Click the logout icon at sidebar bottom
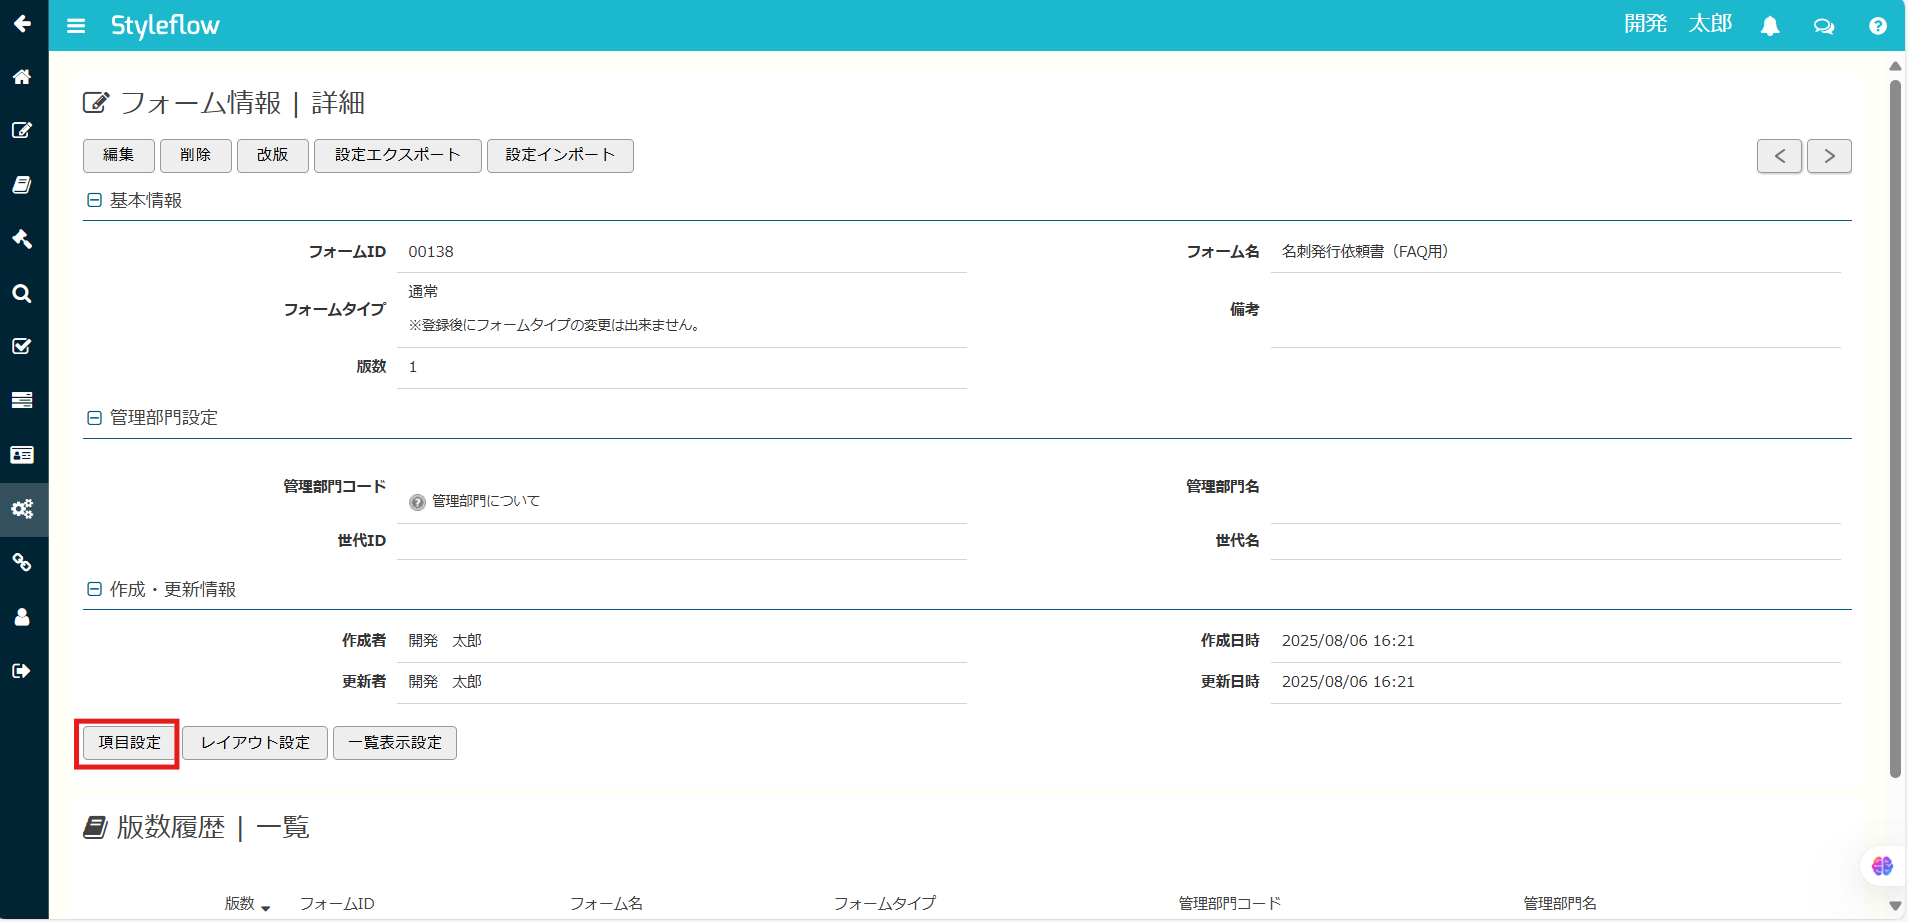Image resolution: width=1908 pixels, height=922 pixels. 23,670
